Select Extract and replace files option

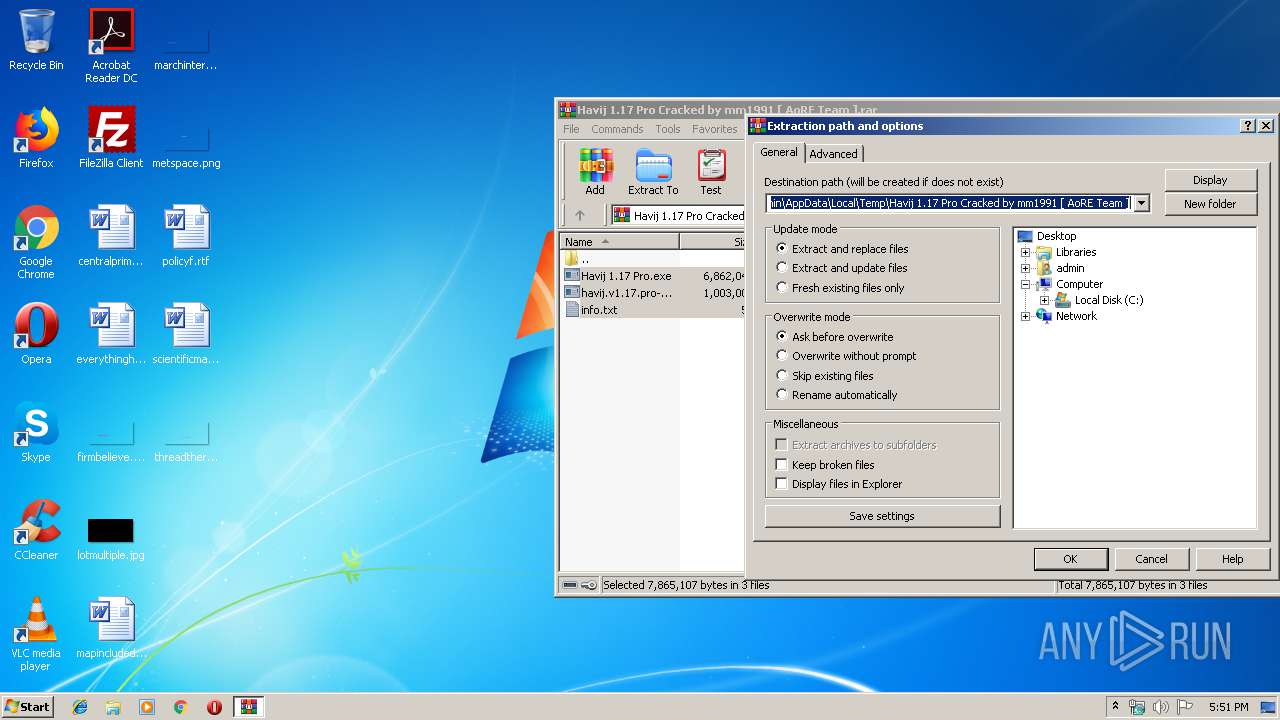point(841,249)
